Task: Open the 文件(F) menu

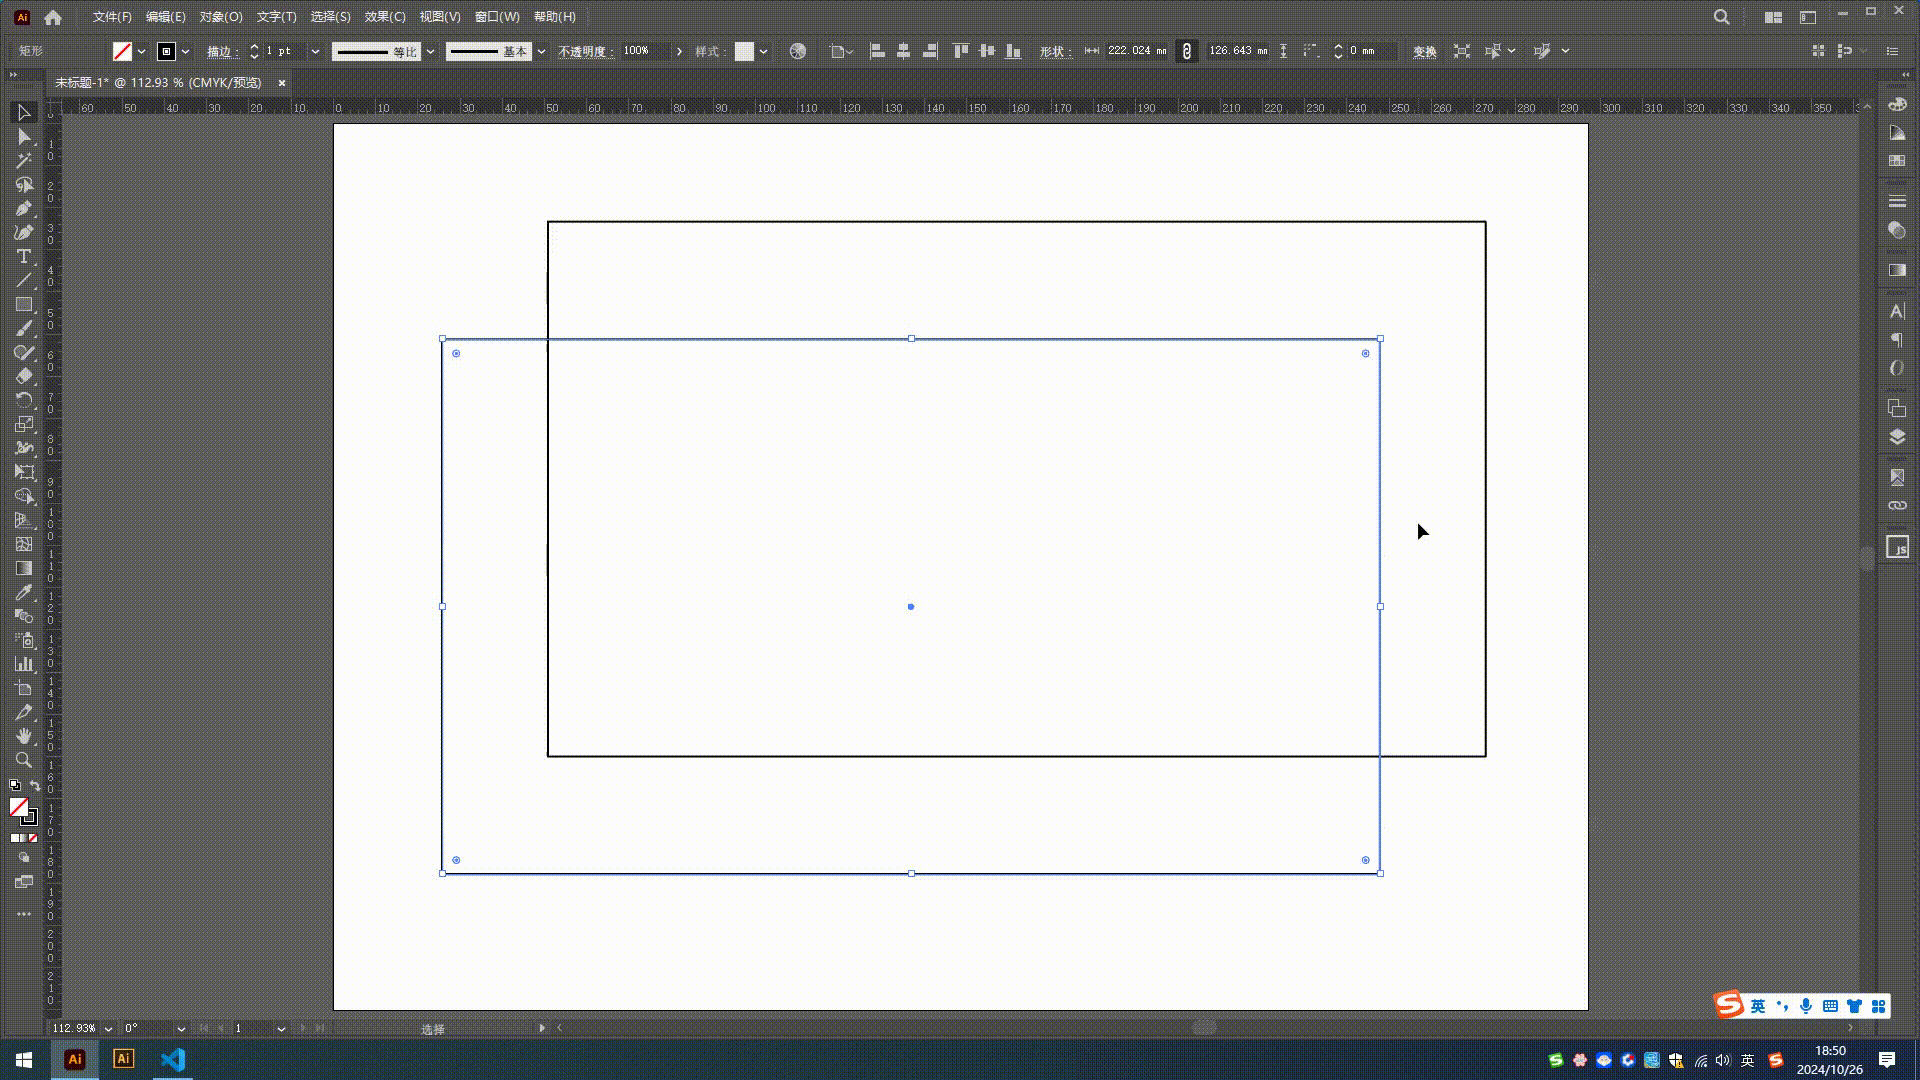Action: point(112,17)
